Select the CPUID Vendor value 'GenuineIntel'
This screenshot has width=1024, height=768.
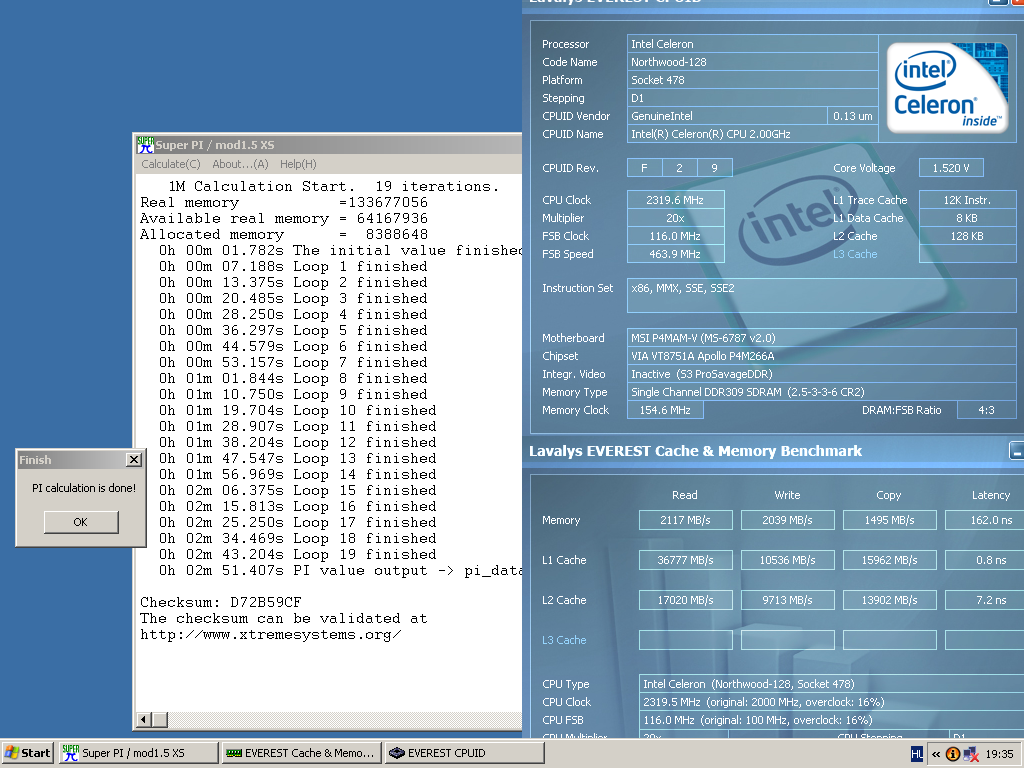(x=727, y=116)
